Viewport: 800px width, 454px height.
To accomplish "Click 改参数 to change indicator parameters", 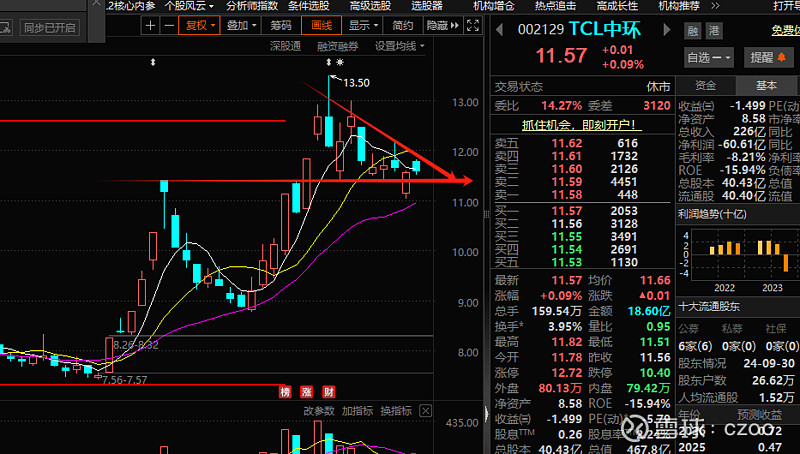I will (x=319, y=411).
